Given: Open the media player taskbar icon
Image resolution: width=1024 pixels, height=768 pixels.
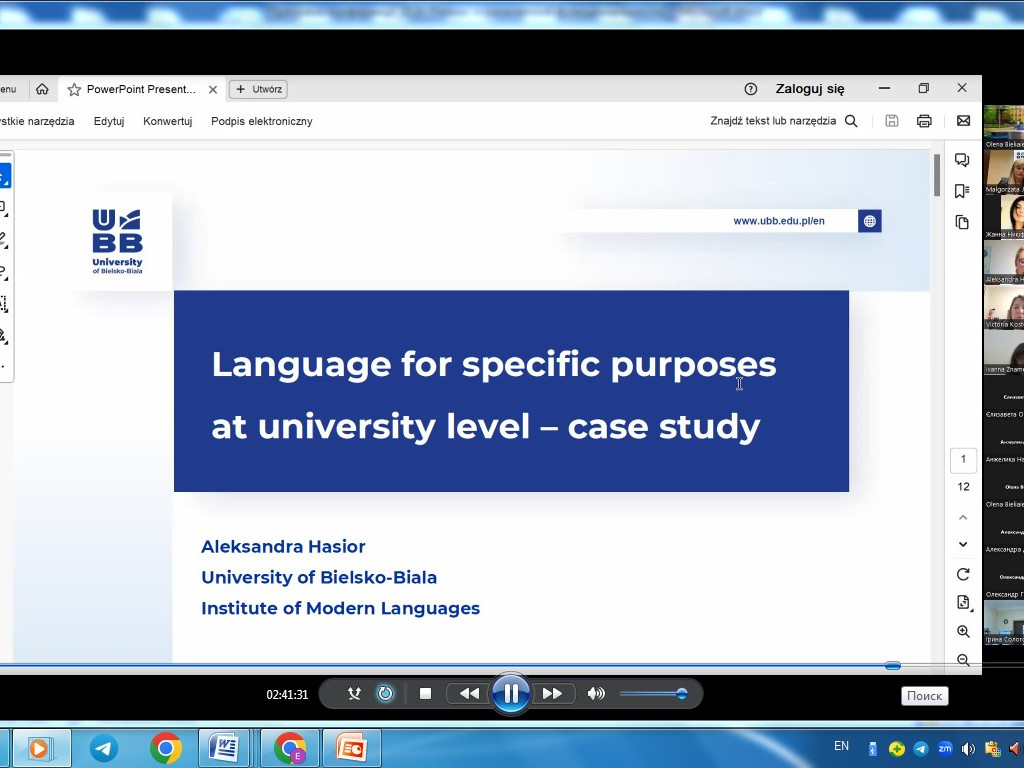Looking at the screenshot, I should (41, 748).
